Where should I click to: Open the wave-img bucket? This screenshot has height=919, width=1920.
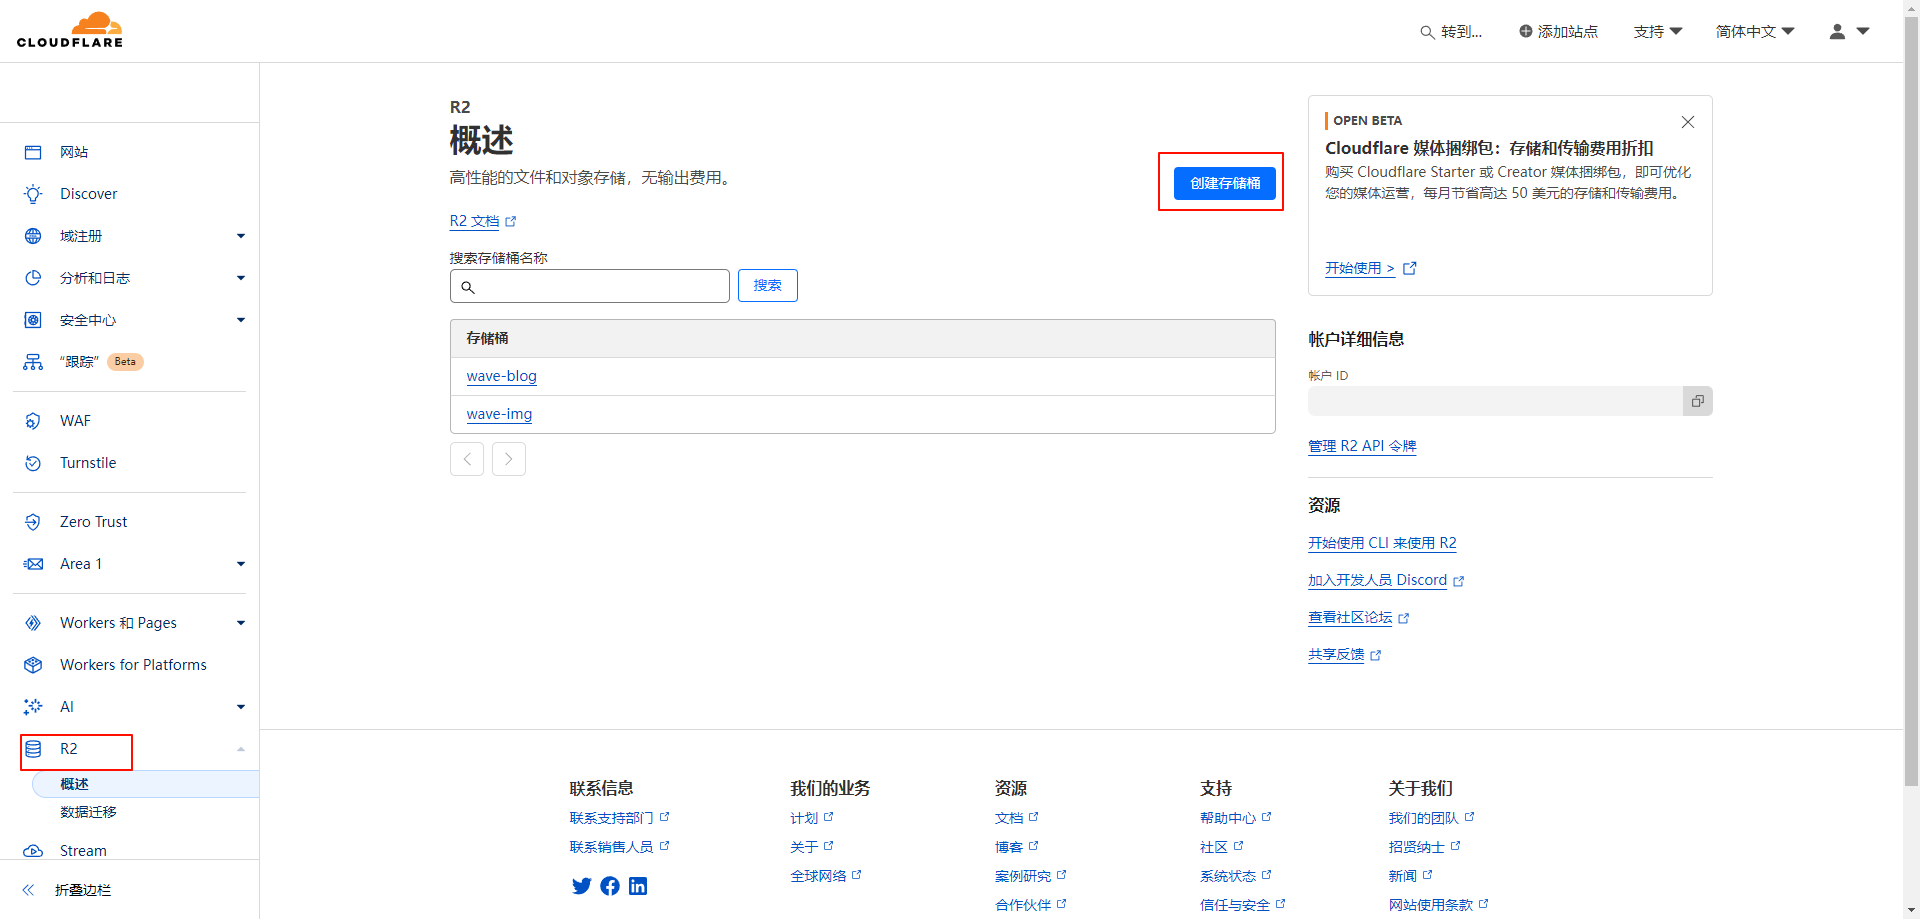499,414
